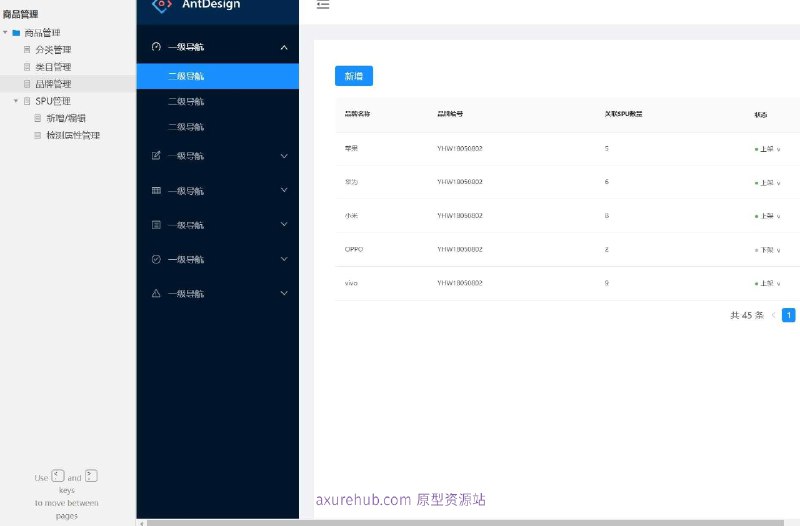Click SPU count 6 in 华为 row
Screen dimensions: 800x526
607,182
